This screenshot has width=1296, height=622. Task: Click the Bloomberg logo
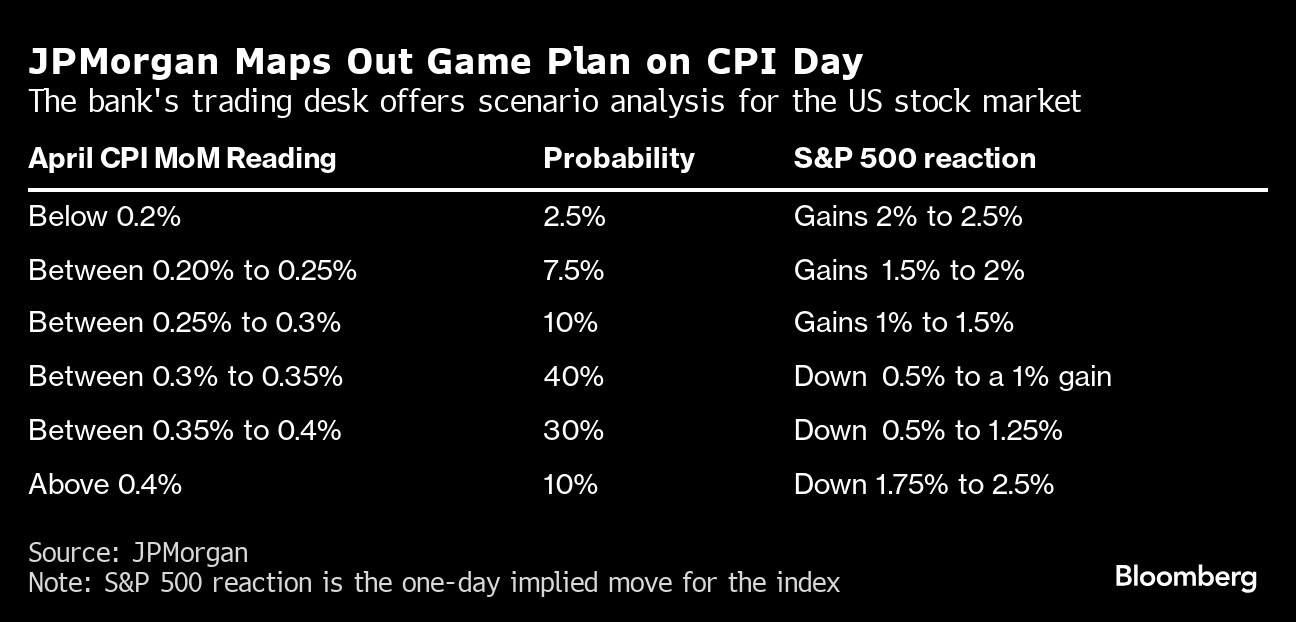pos(1185,577)
